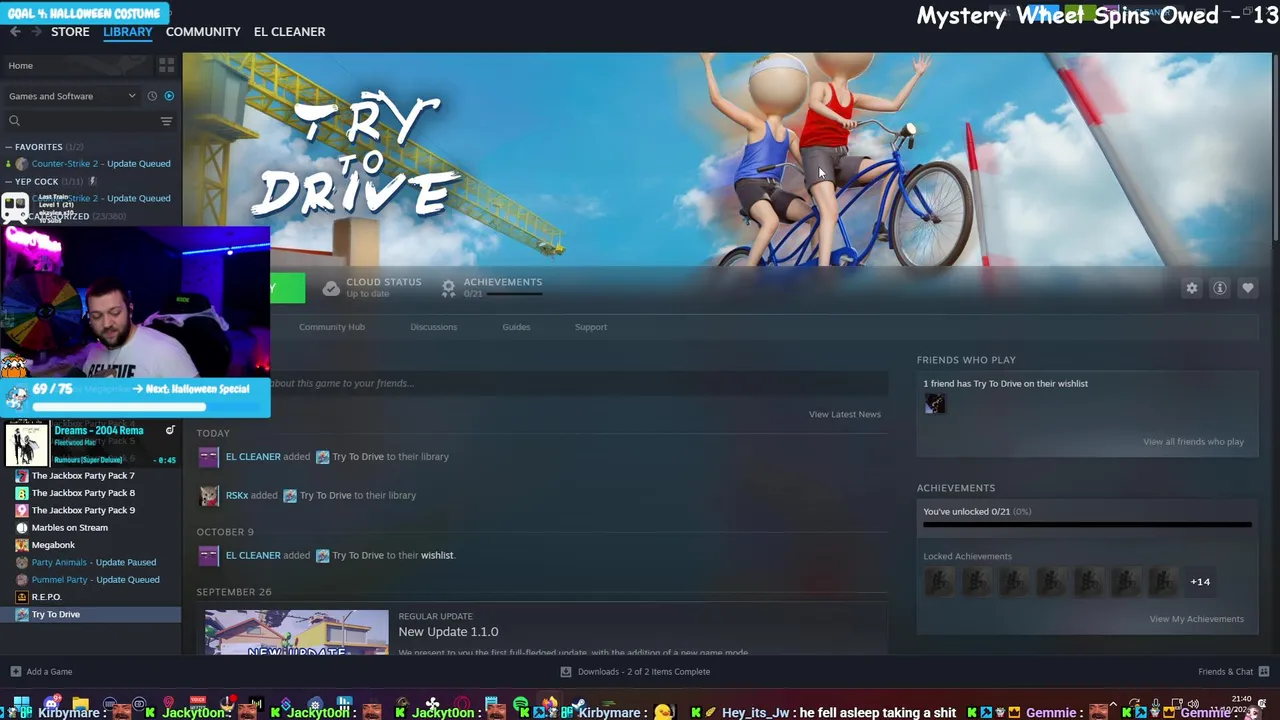Screen dimensions: 1280x720
Task: Click achievements progress bar 0/21
Action: coord(1087,524)
